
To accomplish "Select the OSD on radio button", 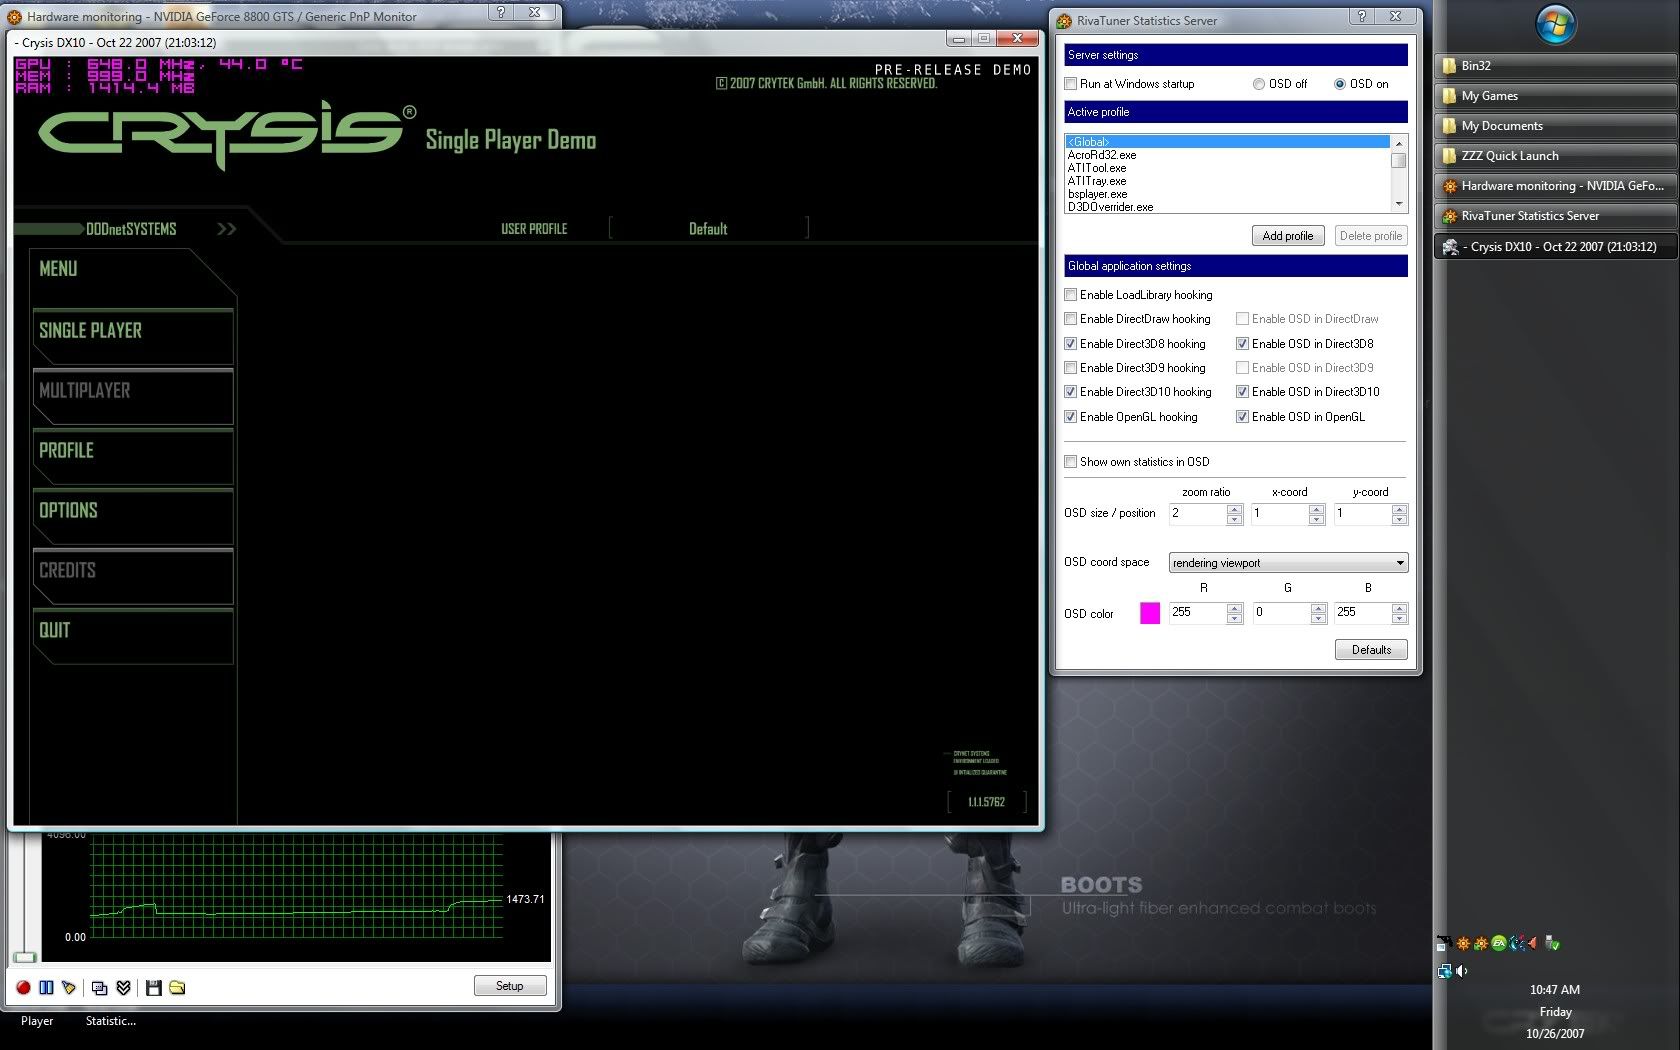I will coord(1340,84).
